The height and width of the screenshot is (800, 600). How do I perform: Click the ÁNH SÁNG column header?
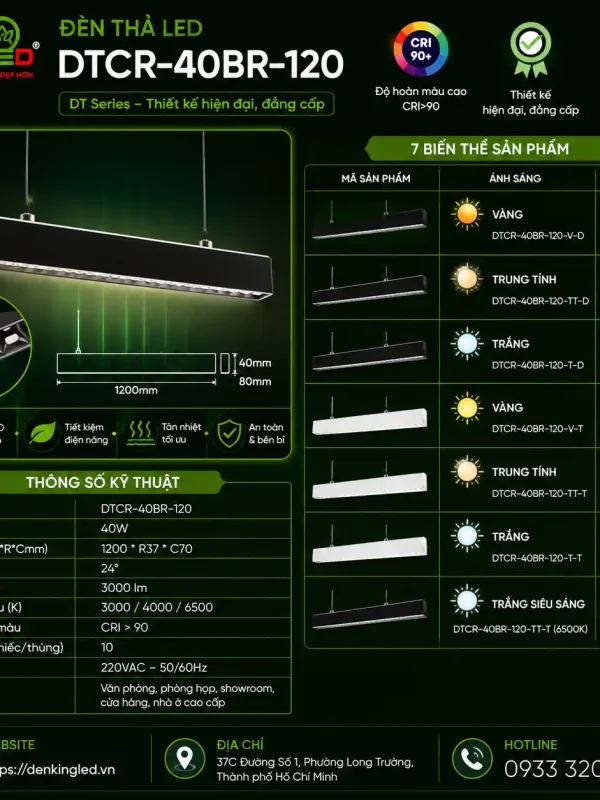[515, 178]
